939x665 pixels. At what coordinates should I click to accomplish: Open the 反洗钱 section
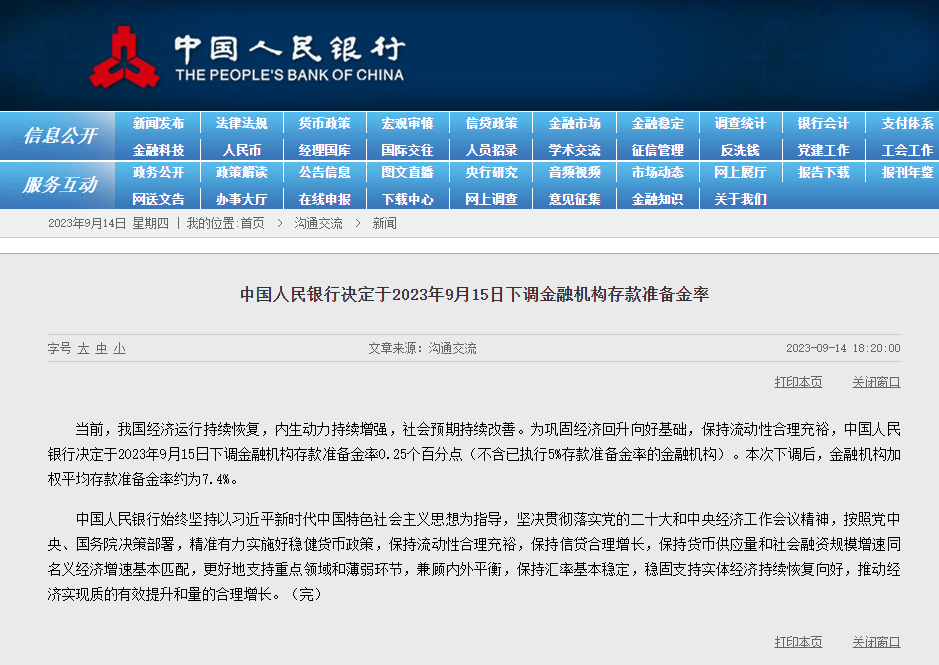(x=740, y=150)
